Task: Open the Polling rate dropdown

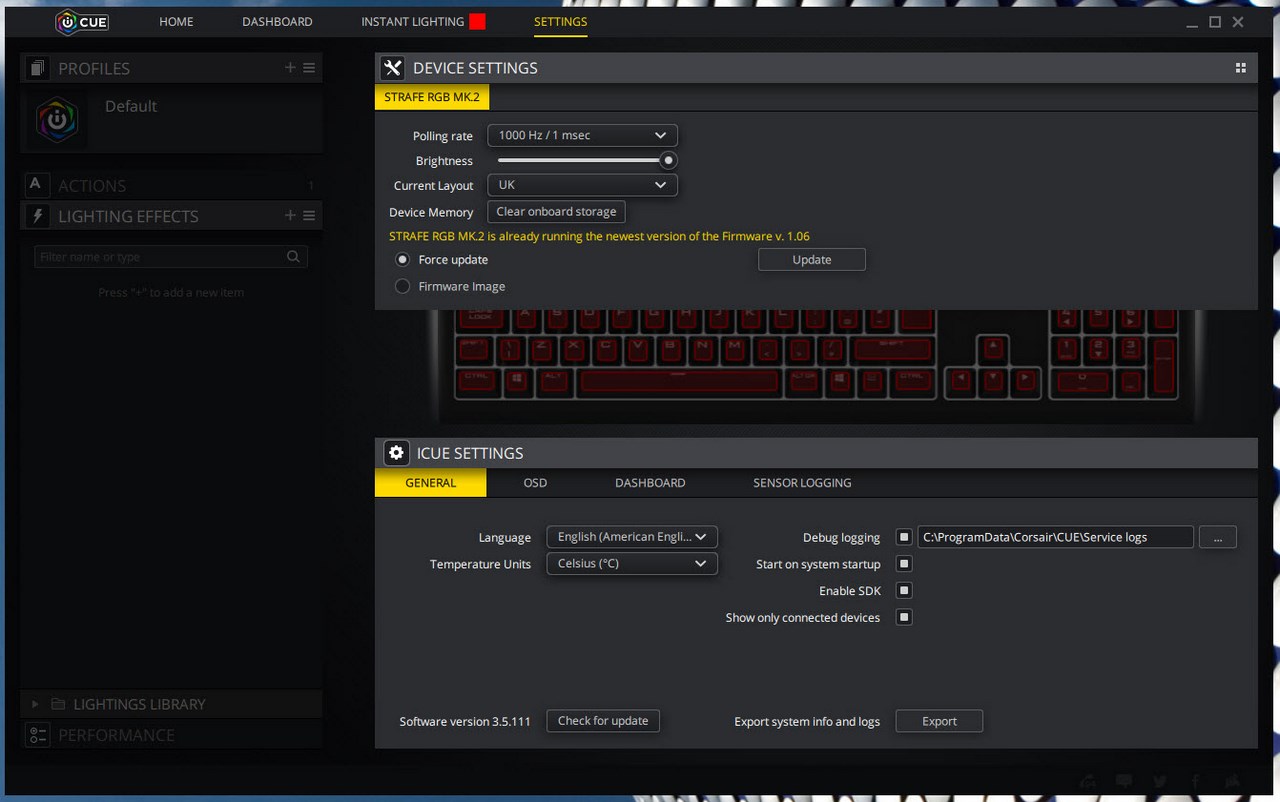Action: (582, 135)
